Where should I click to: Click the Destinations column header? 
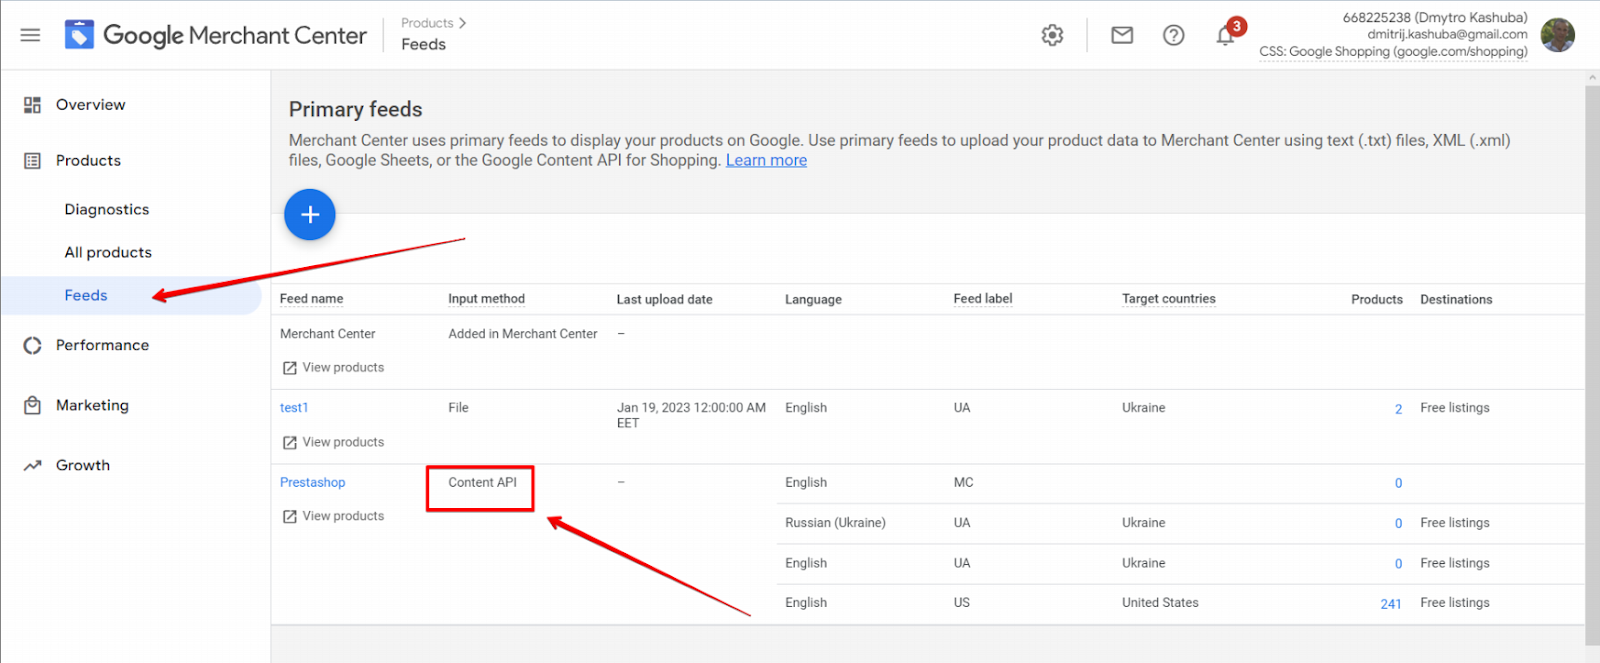(x=1456, y=299)
